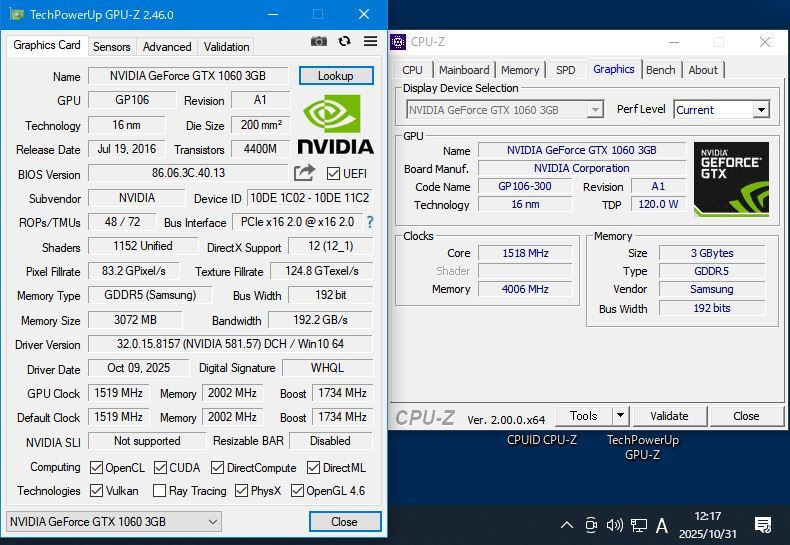Open the Perf Level Current dropdown
Screen dimensions: 790x545
(722, 110)
